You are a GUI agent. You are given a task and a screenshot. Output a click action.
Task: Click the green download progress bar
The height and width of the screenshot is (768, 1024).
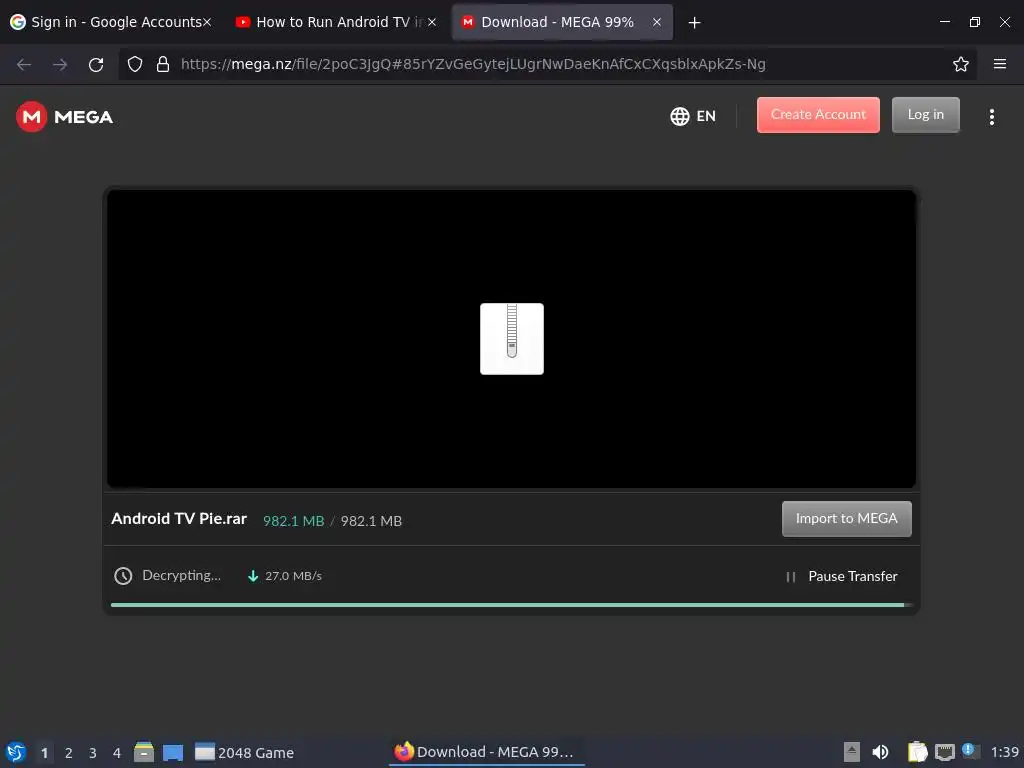(507, 605)
